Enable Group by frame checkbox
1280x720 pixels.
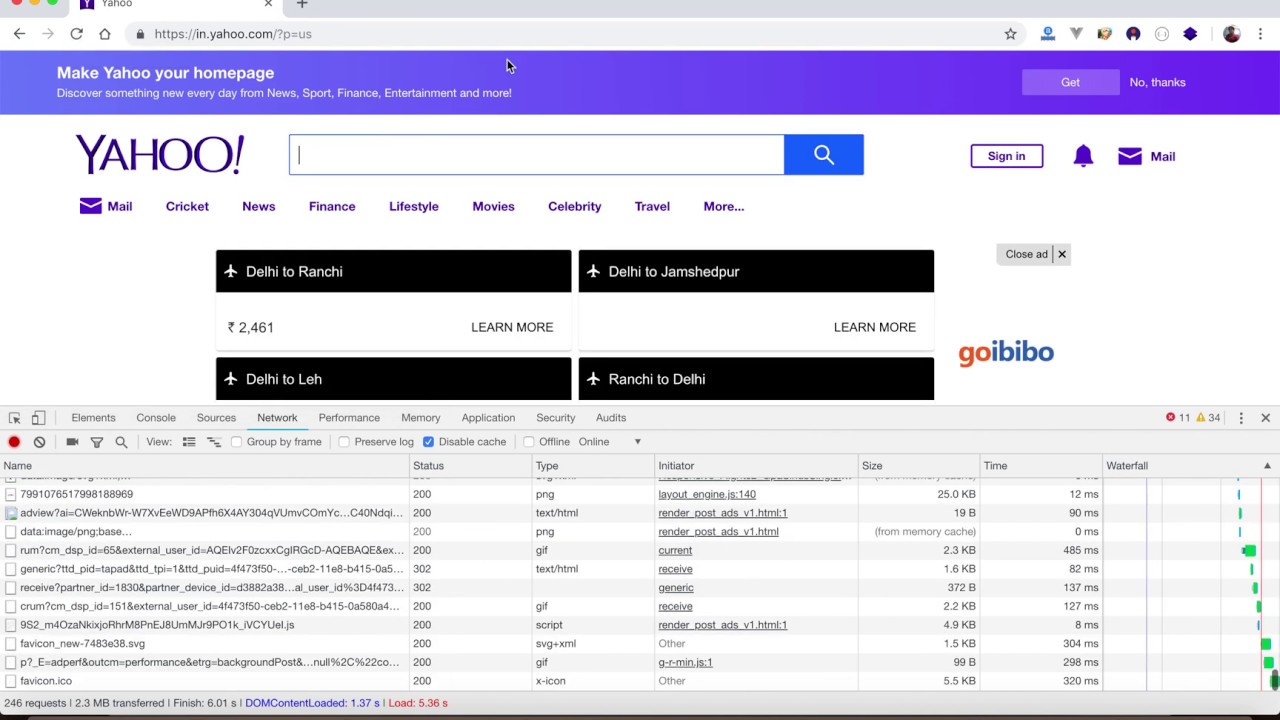click(x=237, y=442)
